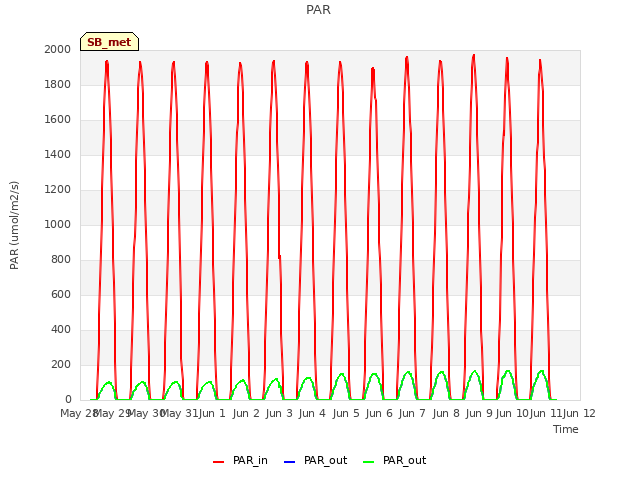Image resolution: width=640 pixels, height=480 pixels.
Task: Click the 800 y-axis tick label
Action: click(61, 260)
